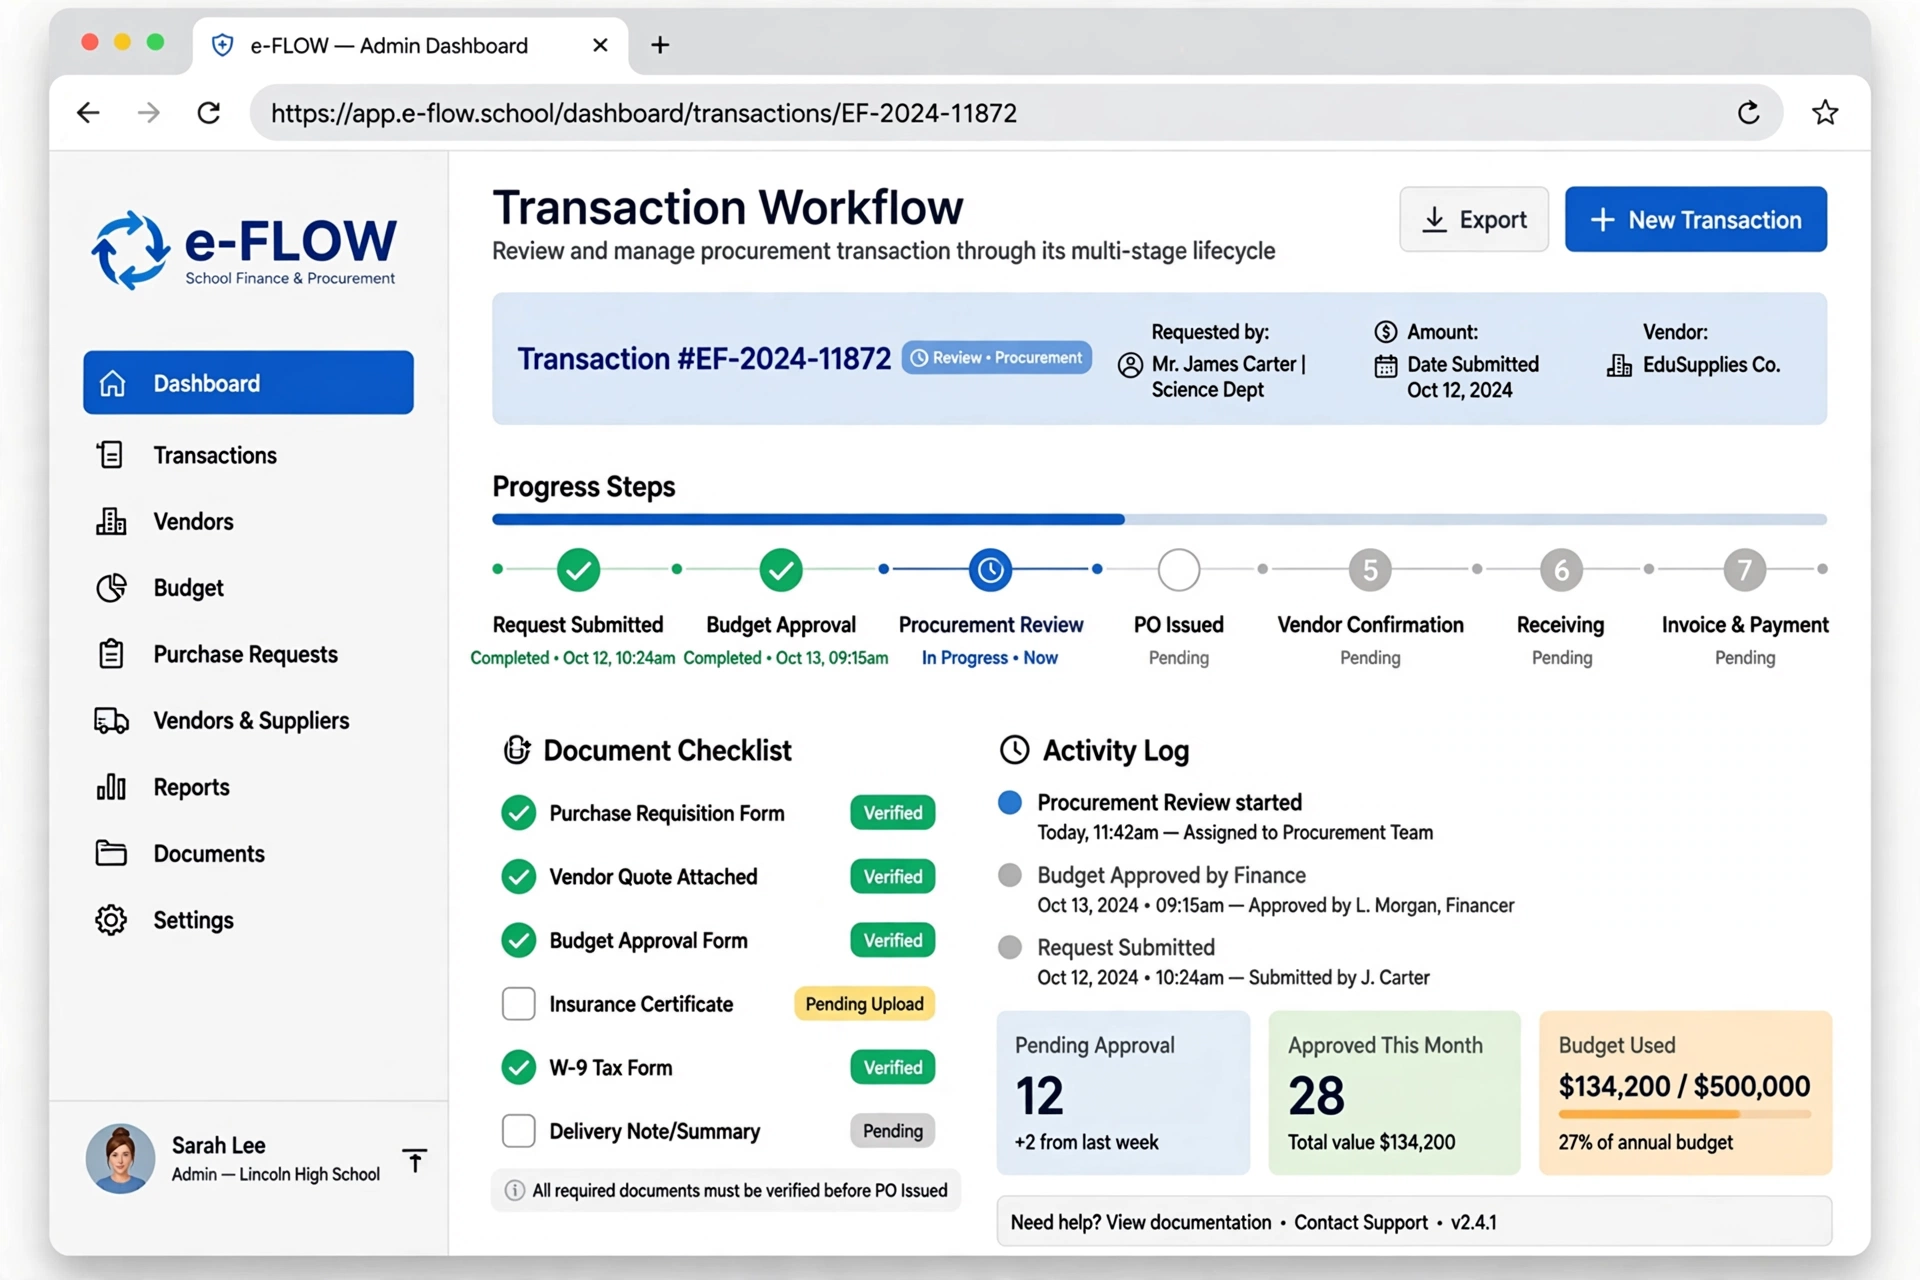Click the Document Checklist heading icon
The width and height of the screenshot is (1920, 1280).
(516, 750)
